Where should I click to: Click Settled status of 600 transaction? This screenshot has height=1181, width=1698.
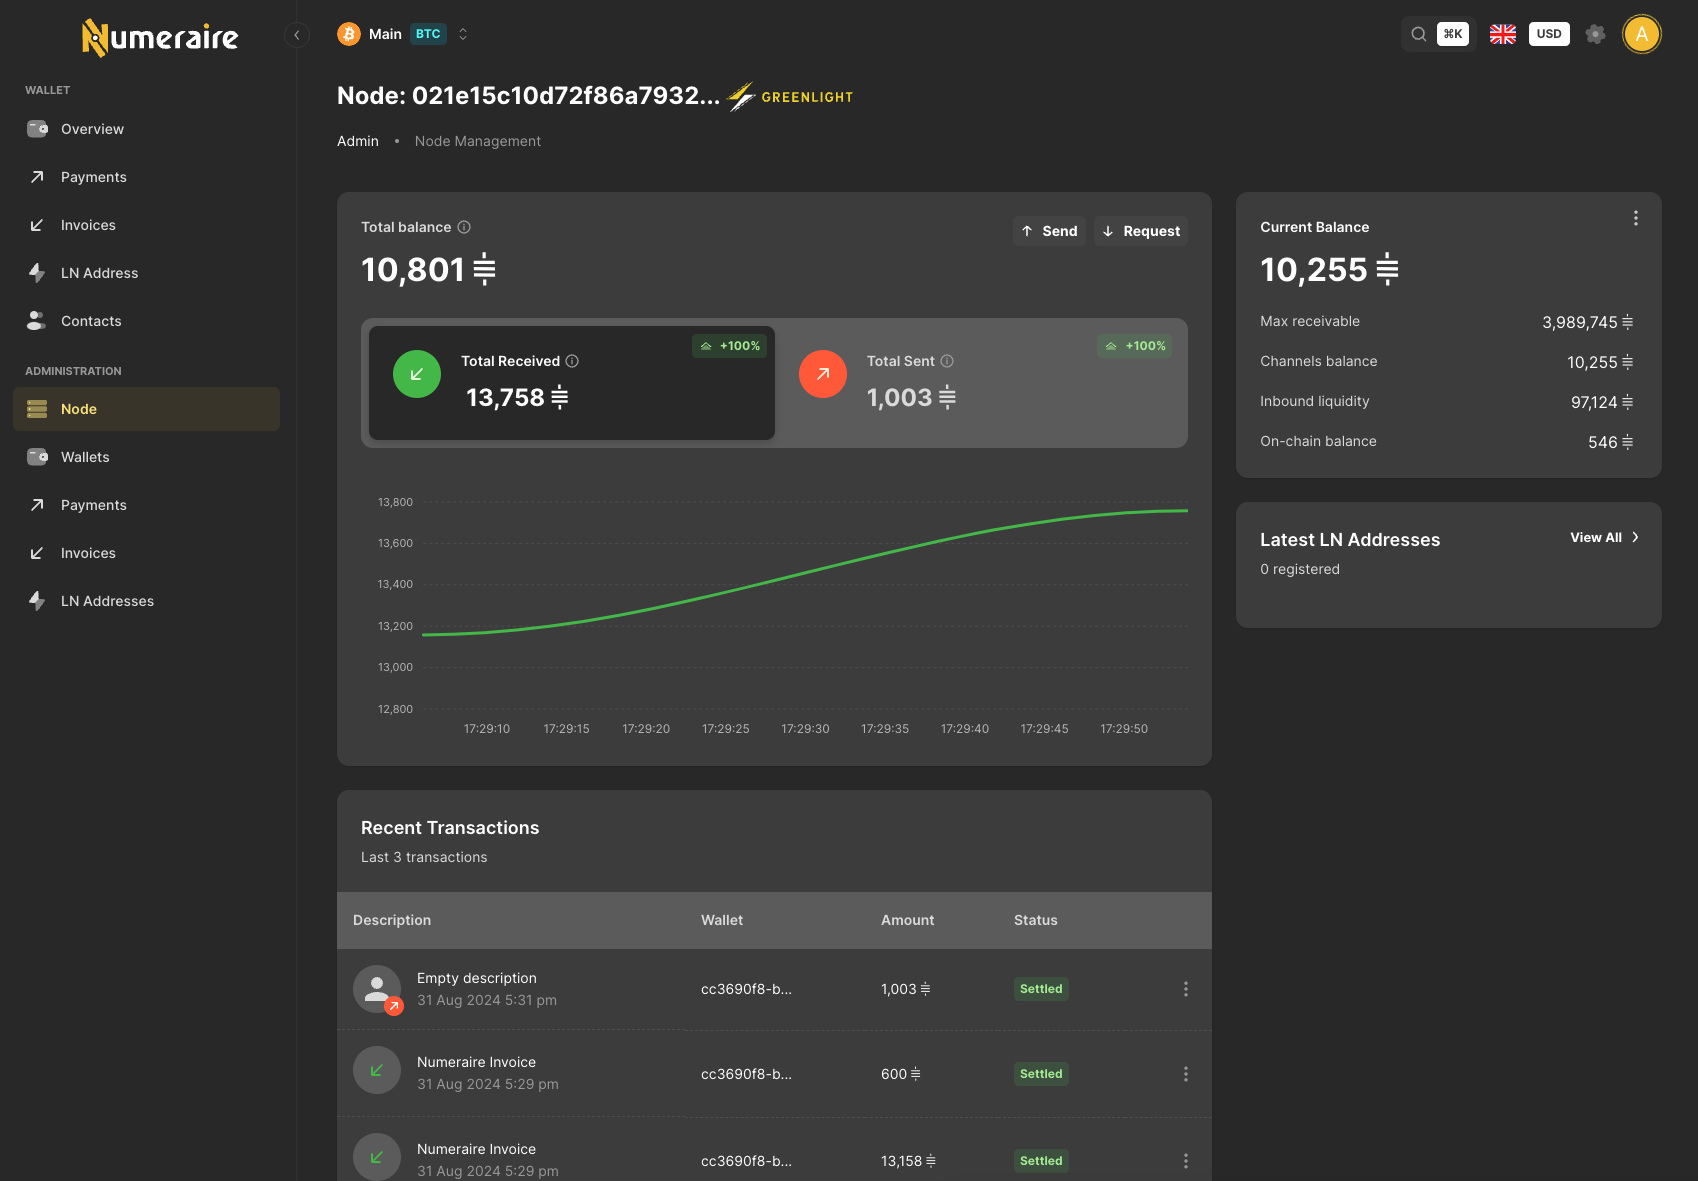pos(1041,1074)
